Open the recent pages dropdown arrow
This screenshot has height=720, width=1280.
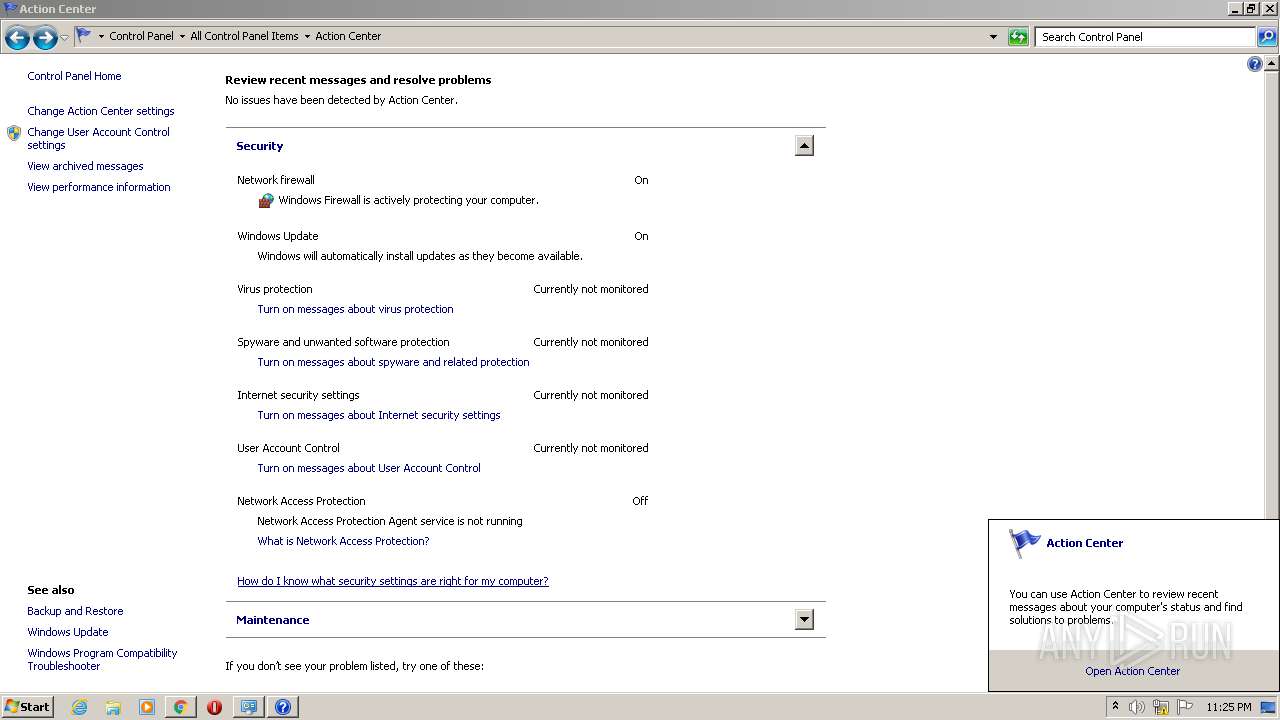[65, 37]
